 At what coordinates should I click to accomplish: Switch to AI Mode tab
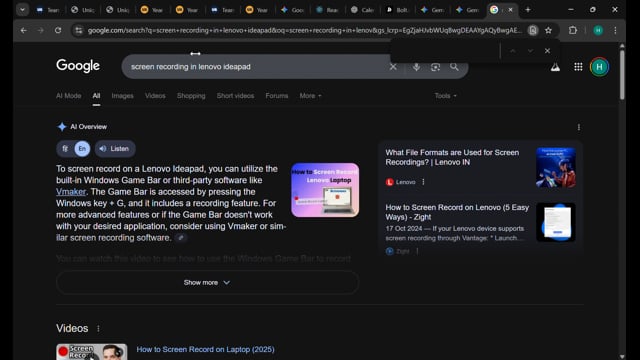point(69,96)
